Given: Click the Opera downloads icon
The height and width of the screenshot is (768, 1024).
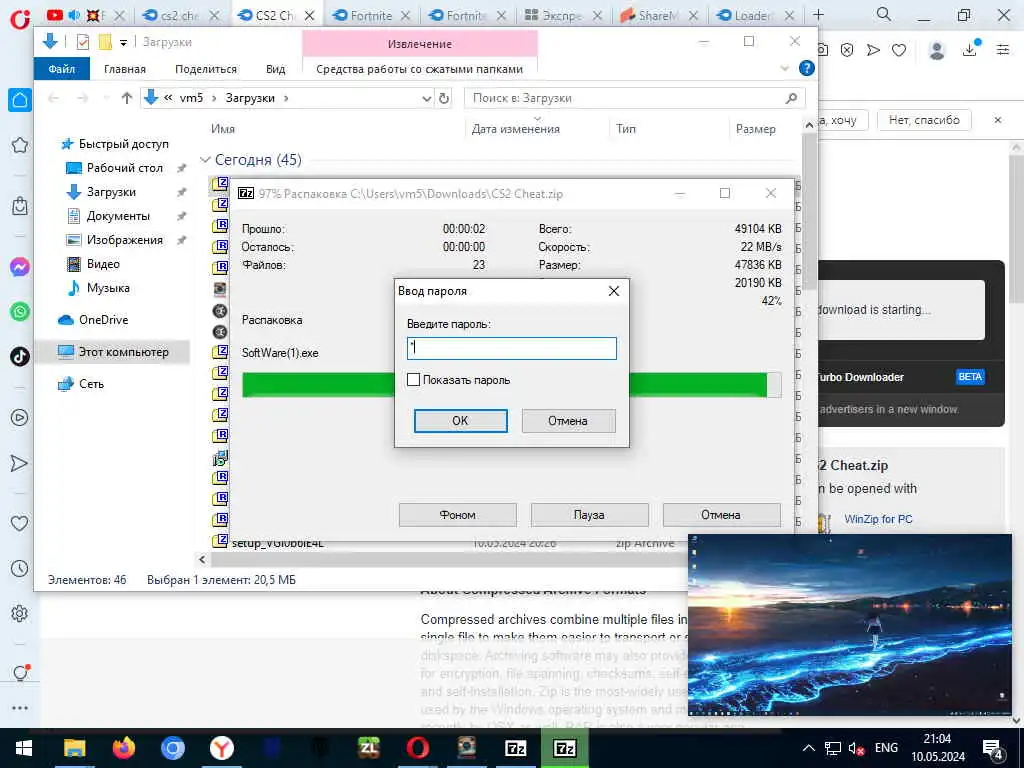Looking at the screenshot, I should 971,49.
